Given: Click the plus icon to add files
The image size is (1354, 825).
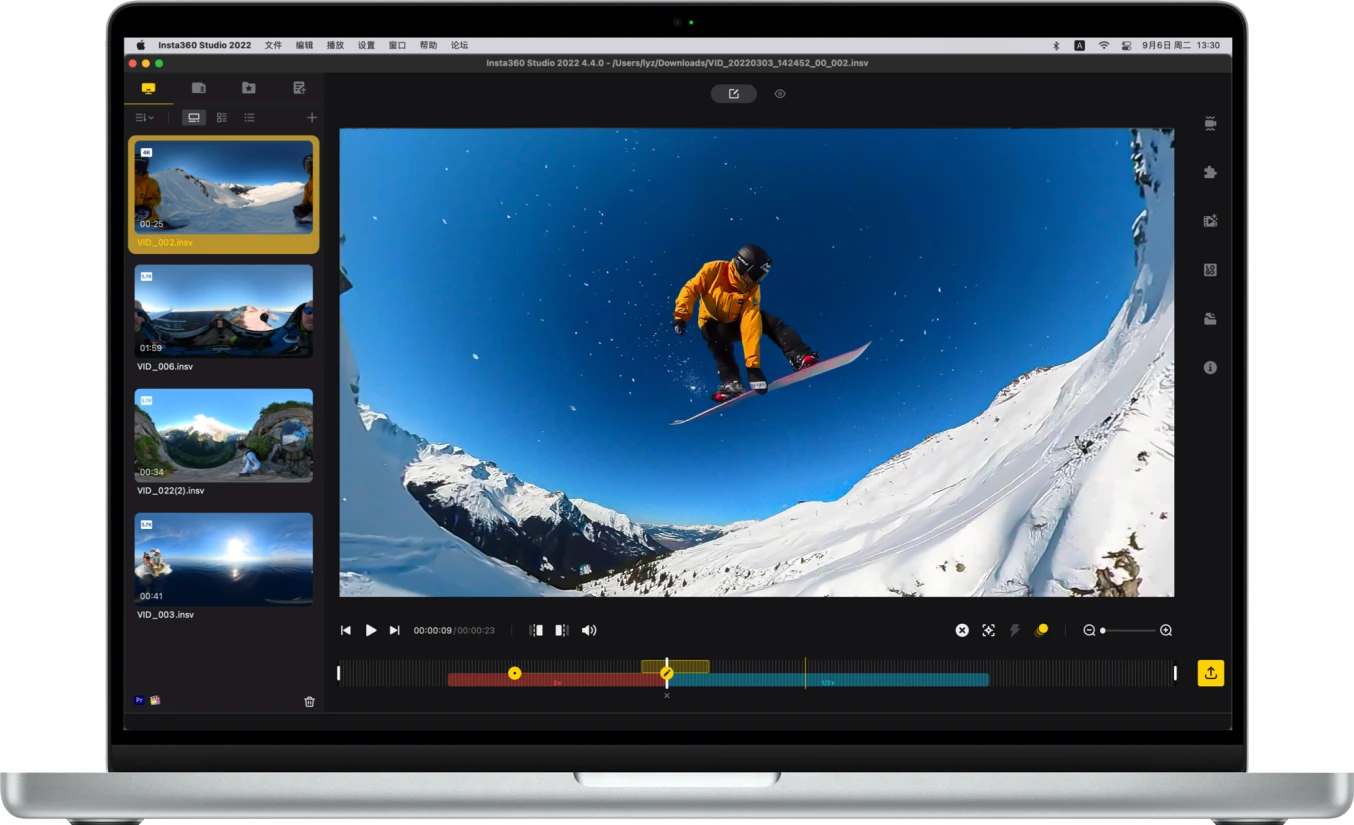Looking at the screenshot, I should tap(312, 118).
